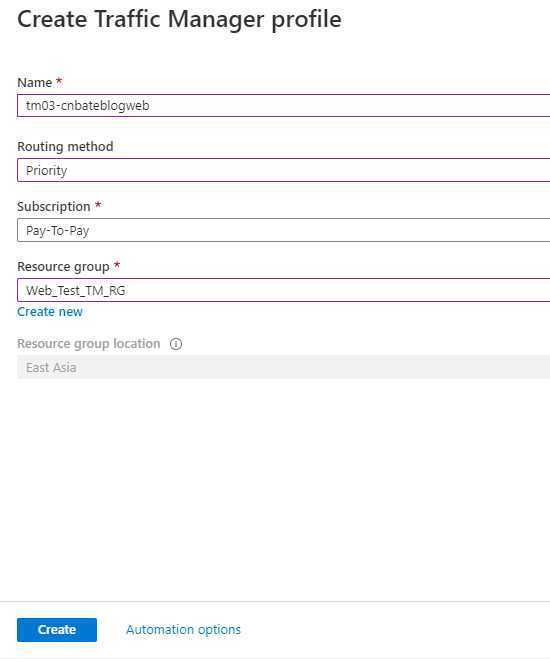Click the Routing method label

(65, 147)
